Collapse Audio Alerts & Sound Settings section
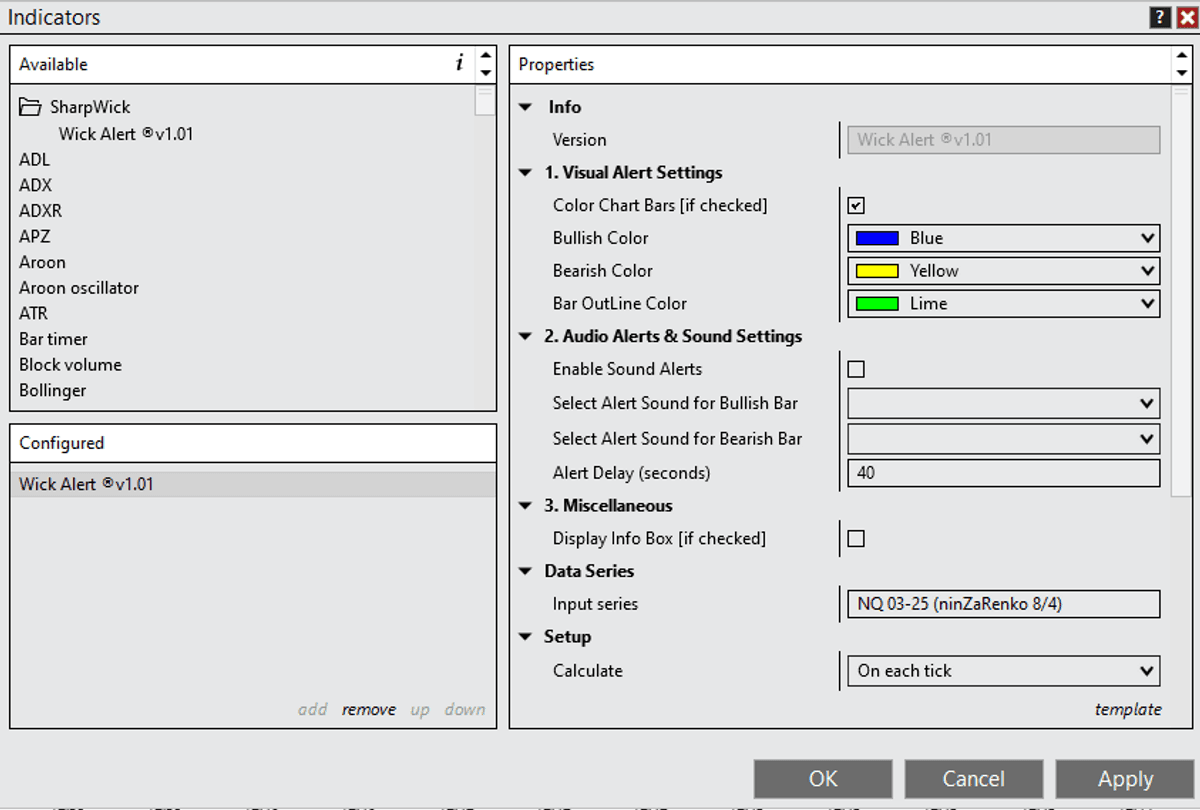Viewport: 1200px width, 810px height. point(526,337)
